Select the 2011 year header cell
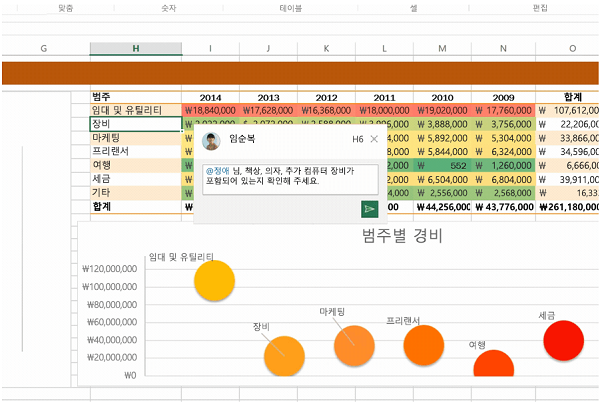This screenshot has height=405, width=600. 384,98
